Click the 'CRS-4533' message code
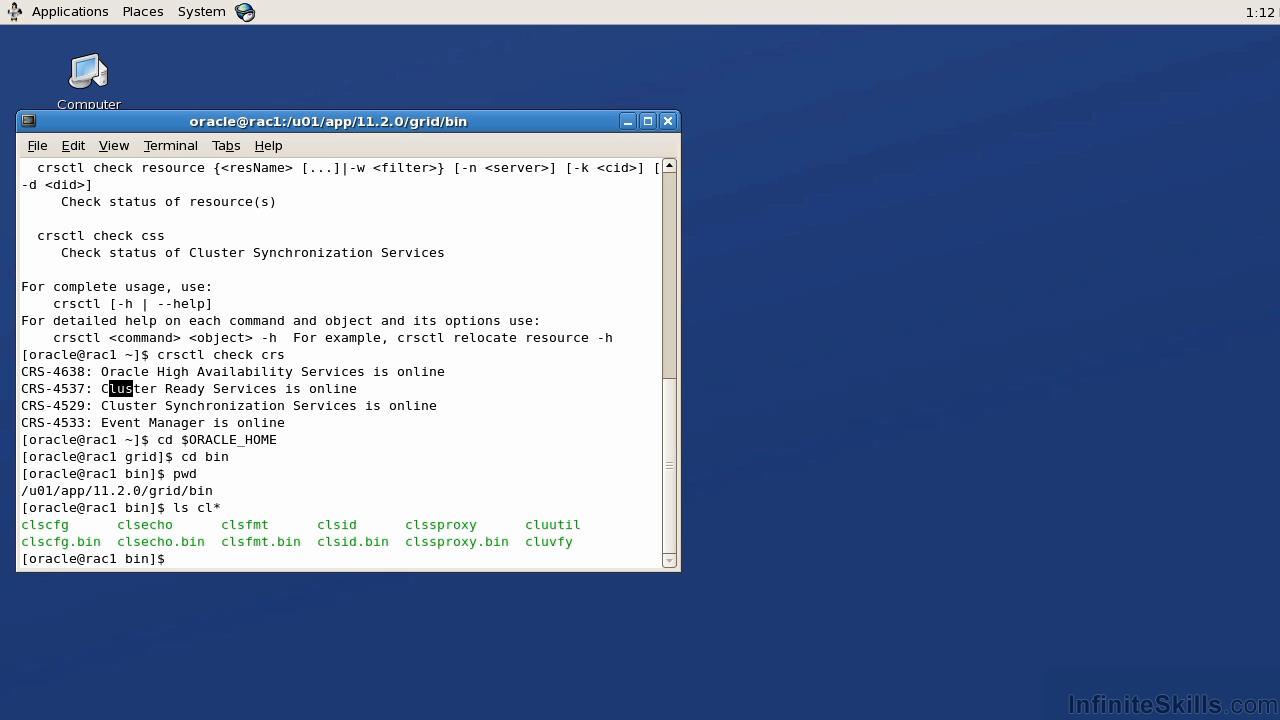The height and width of the screenshot is (720, 1280). [53, 423]
